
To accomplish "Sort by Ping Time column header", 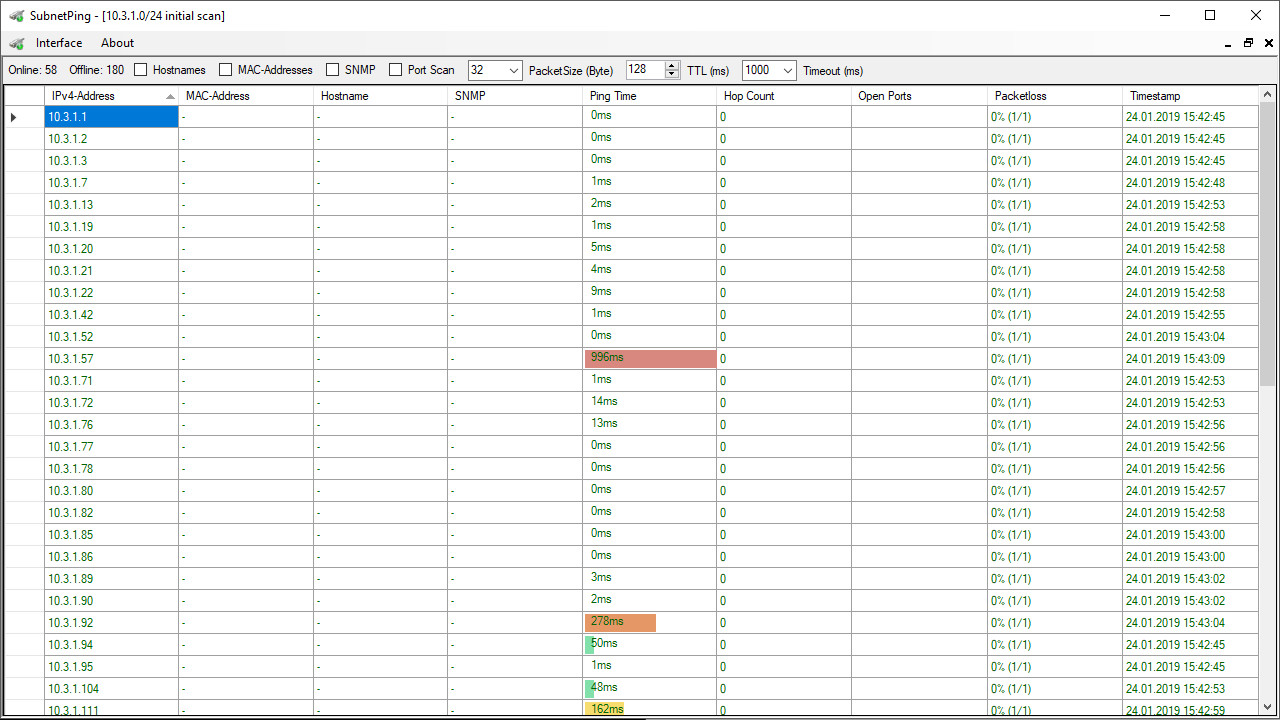I will pyautogui.click(x=649, y=96).
